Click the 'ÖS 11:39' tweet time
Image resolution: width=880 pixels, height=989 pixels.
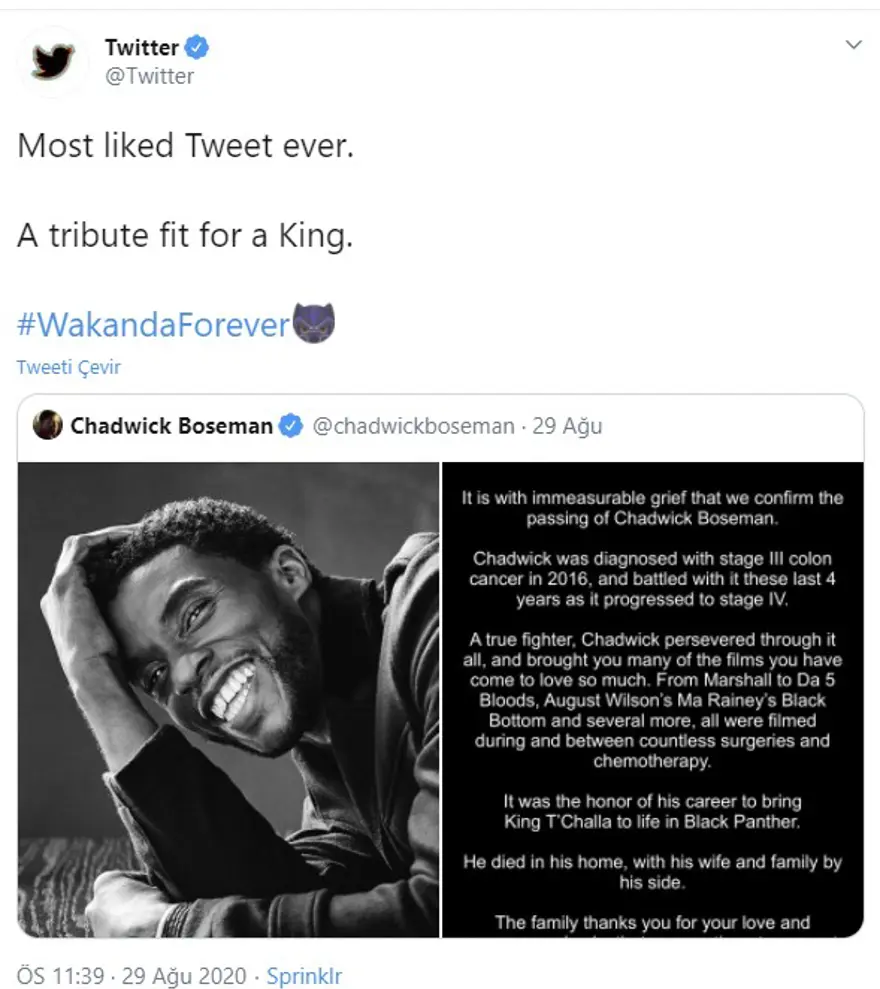[x=59, y=975]
